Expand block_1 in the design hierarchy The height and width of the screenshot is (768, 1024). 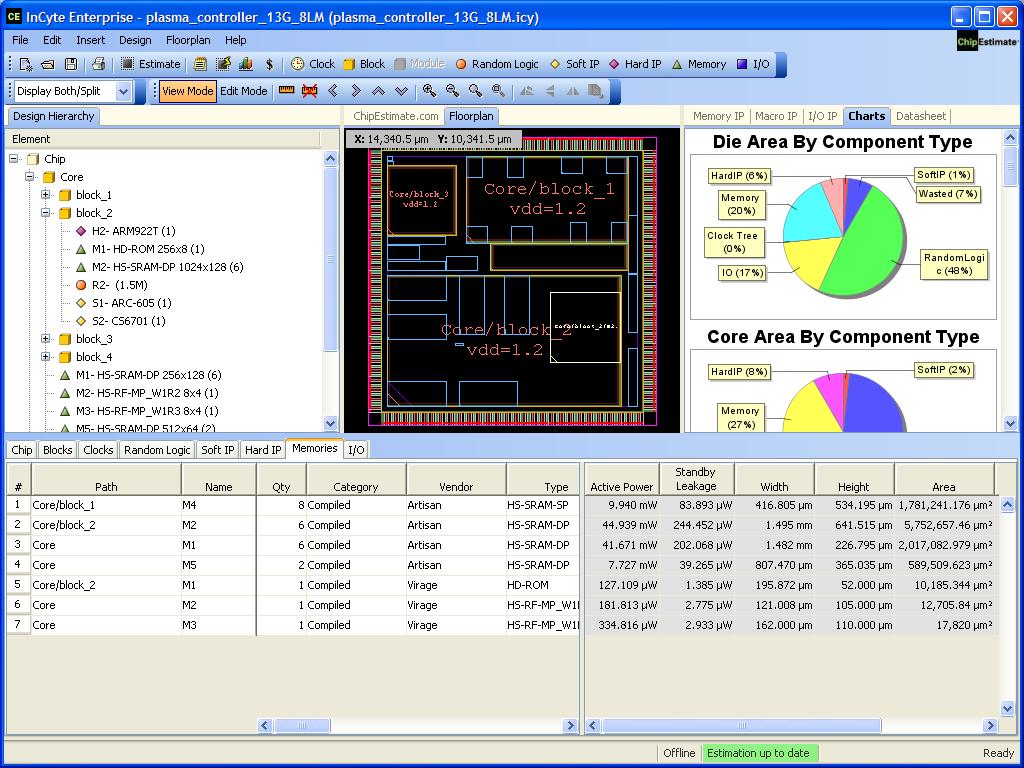point(46,195)
